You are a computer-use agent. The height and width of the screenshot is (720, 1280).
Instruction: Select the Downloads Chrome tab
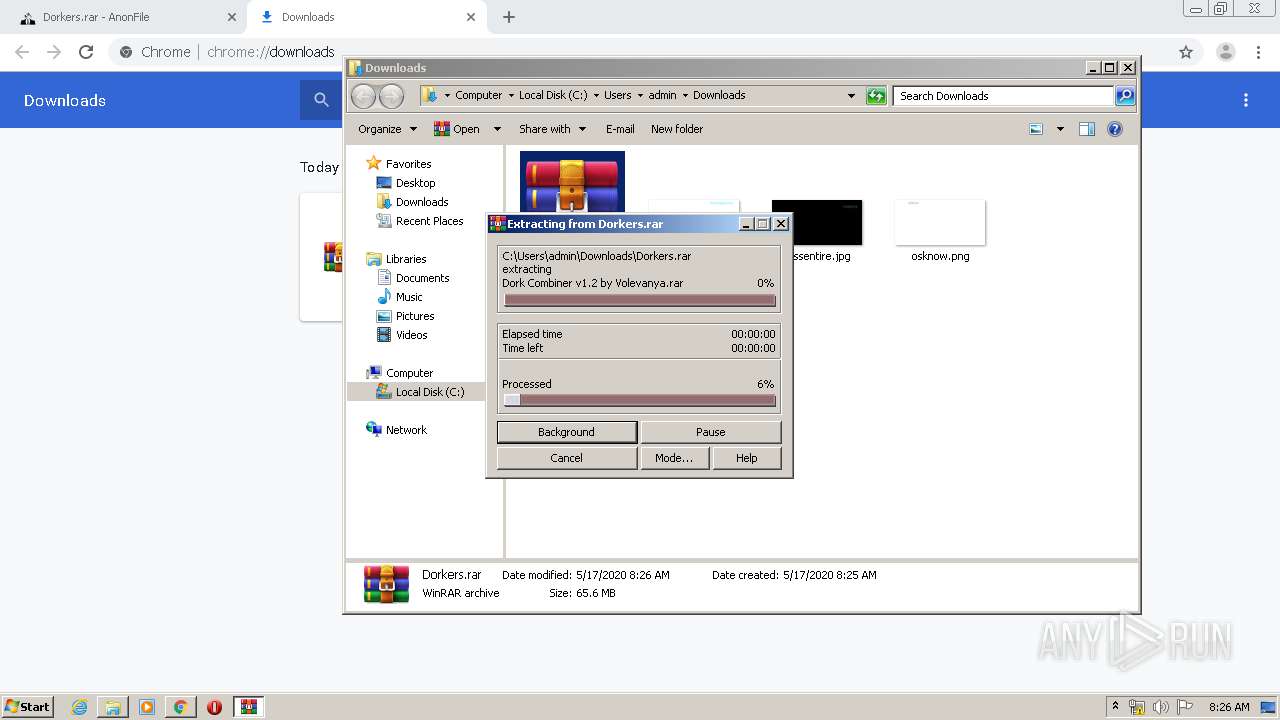tap(366, 17)
